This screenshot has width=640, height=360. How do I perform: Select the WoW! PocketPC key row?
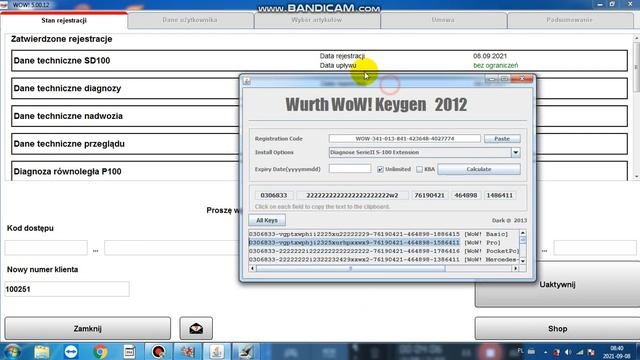coord(384,251)
